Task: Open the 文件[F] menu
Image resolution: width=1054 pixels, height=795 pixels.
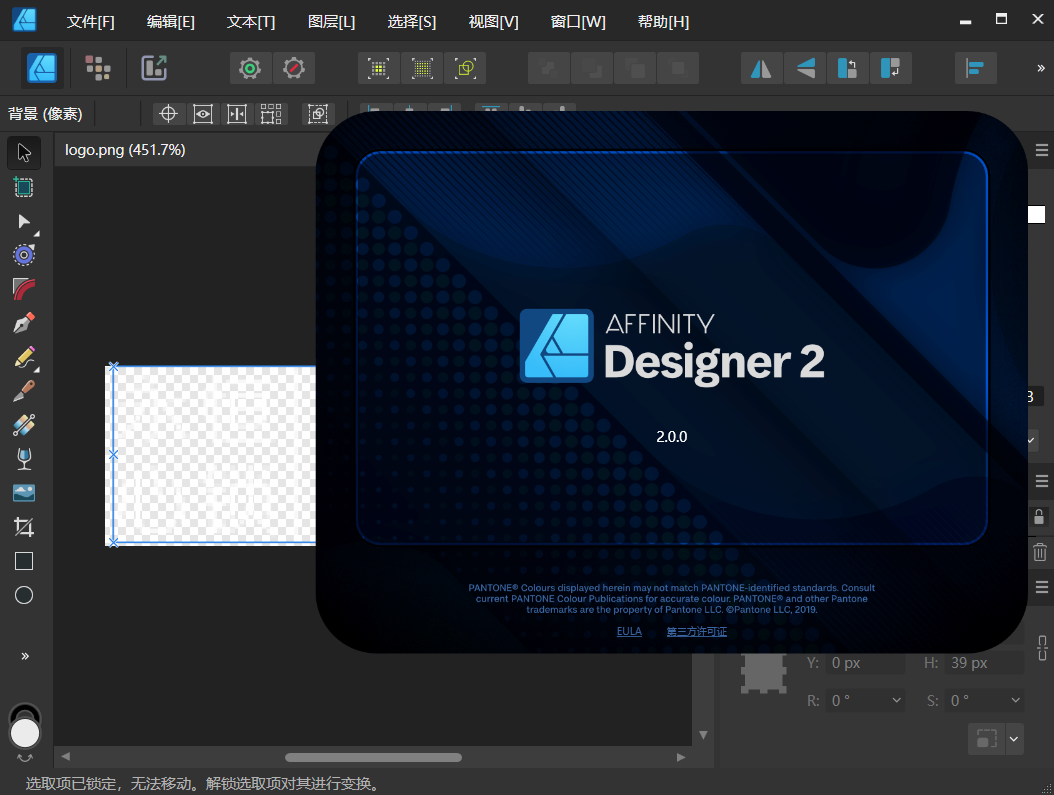Action: tap(91, 22)
